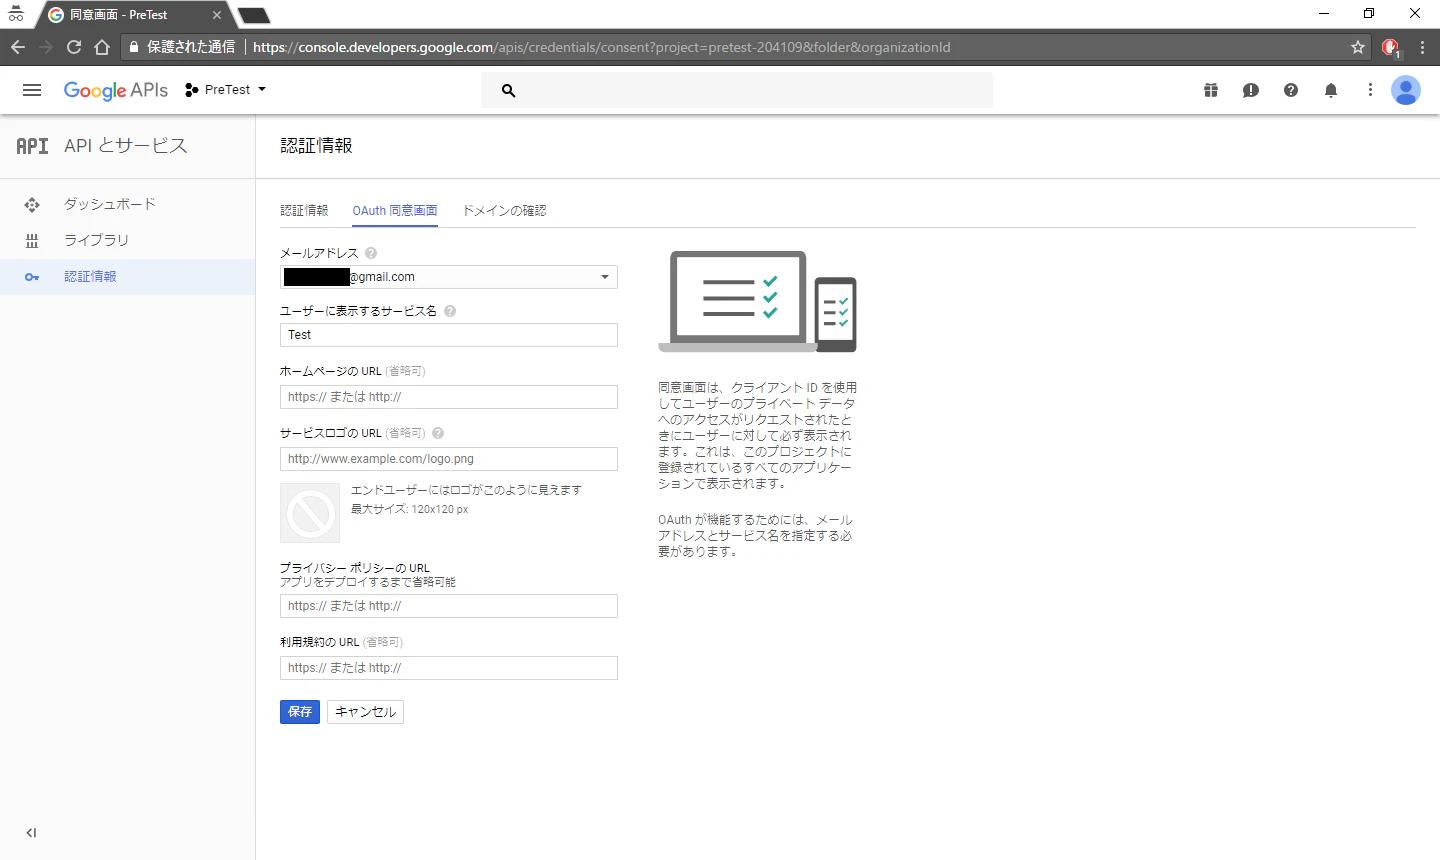Open a new browser tab
Screen dimensions: 1440x860
[254, 15]
